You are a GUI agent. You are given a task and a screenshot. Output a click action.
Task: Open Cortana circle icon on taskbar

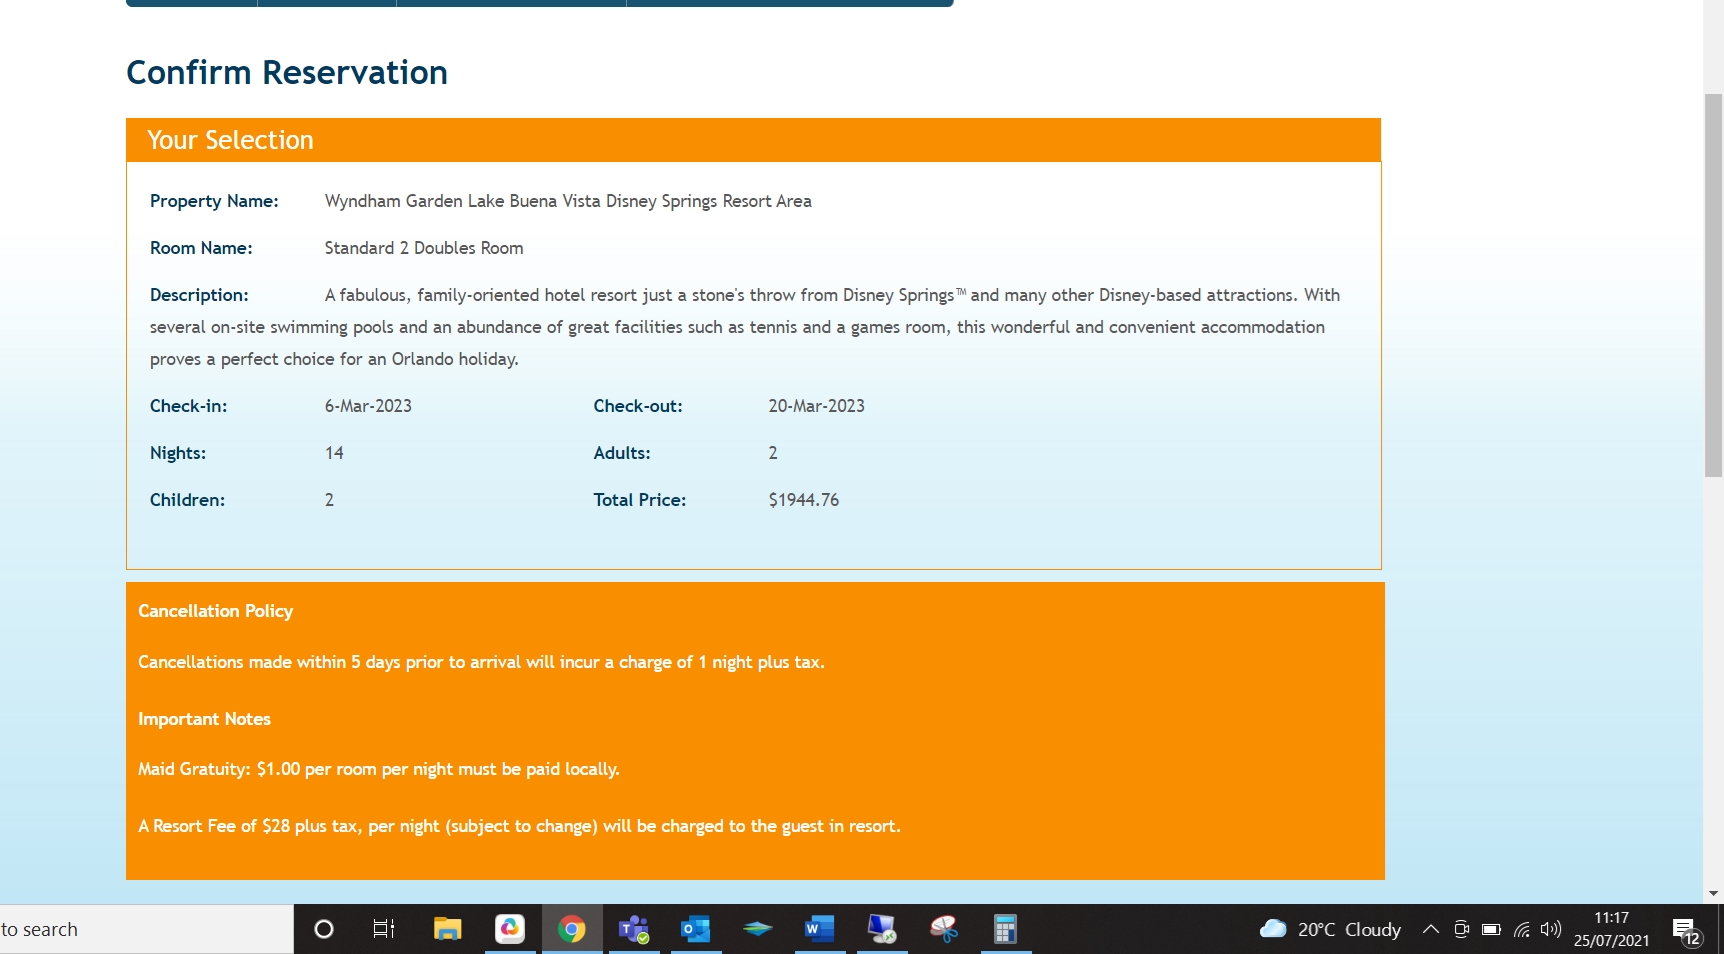[x=323, y=929]
